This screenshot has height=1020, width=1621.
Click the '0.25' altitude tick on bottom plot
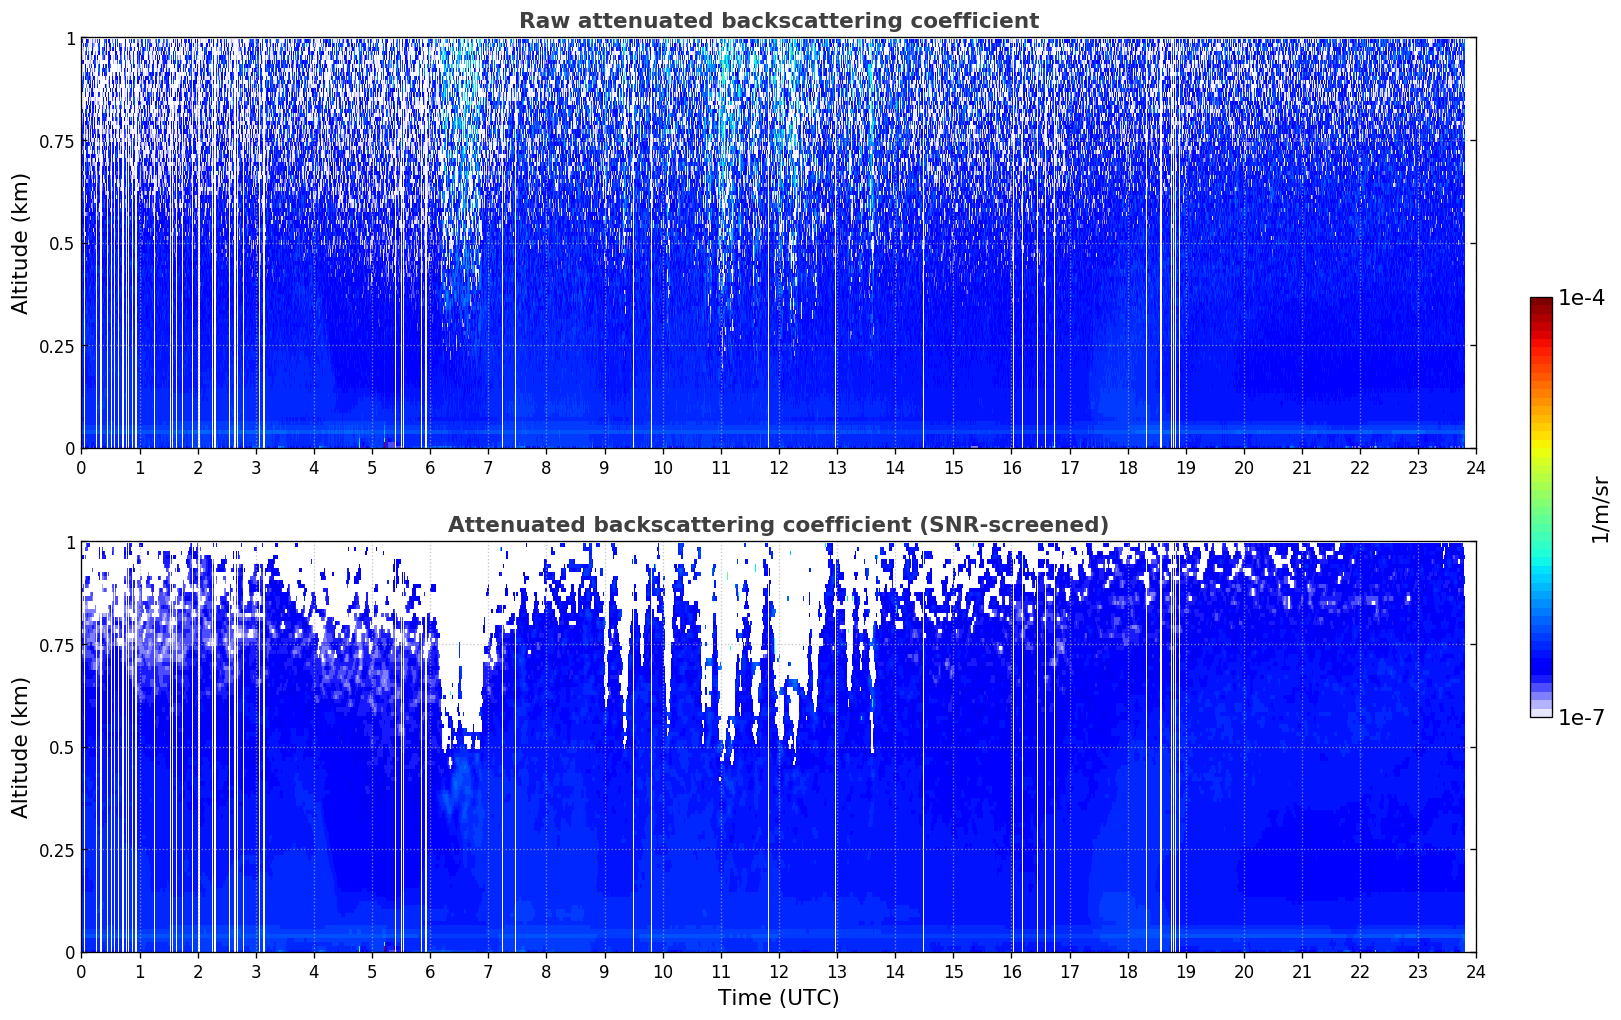tap(56, 850)
